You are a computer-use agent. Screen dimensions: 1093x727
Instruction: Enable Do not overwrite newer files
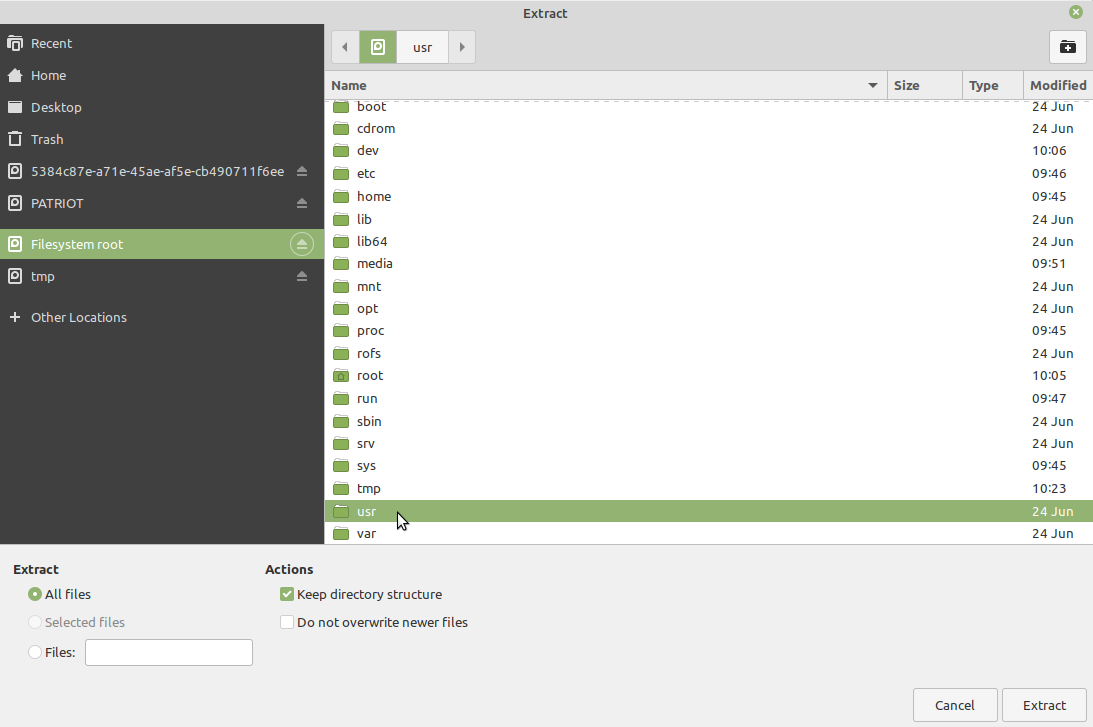(x=288, y=622)
